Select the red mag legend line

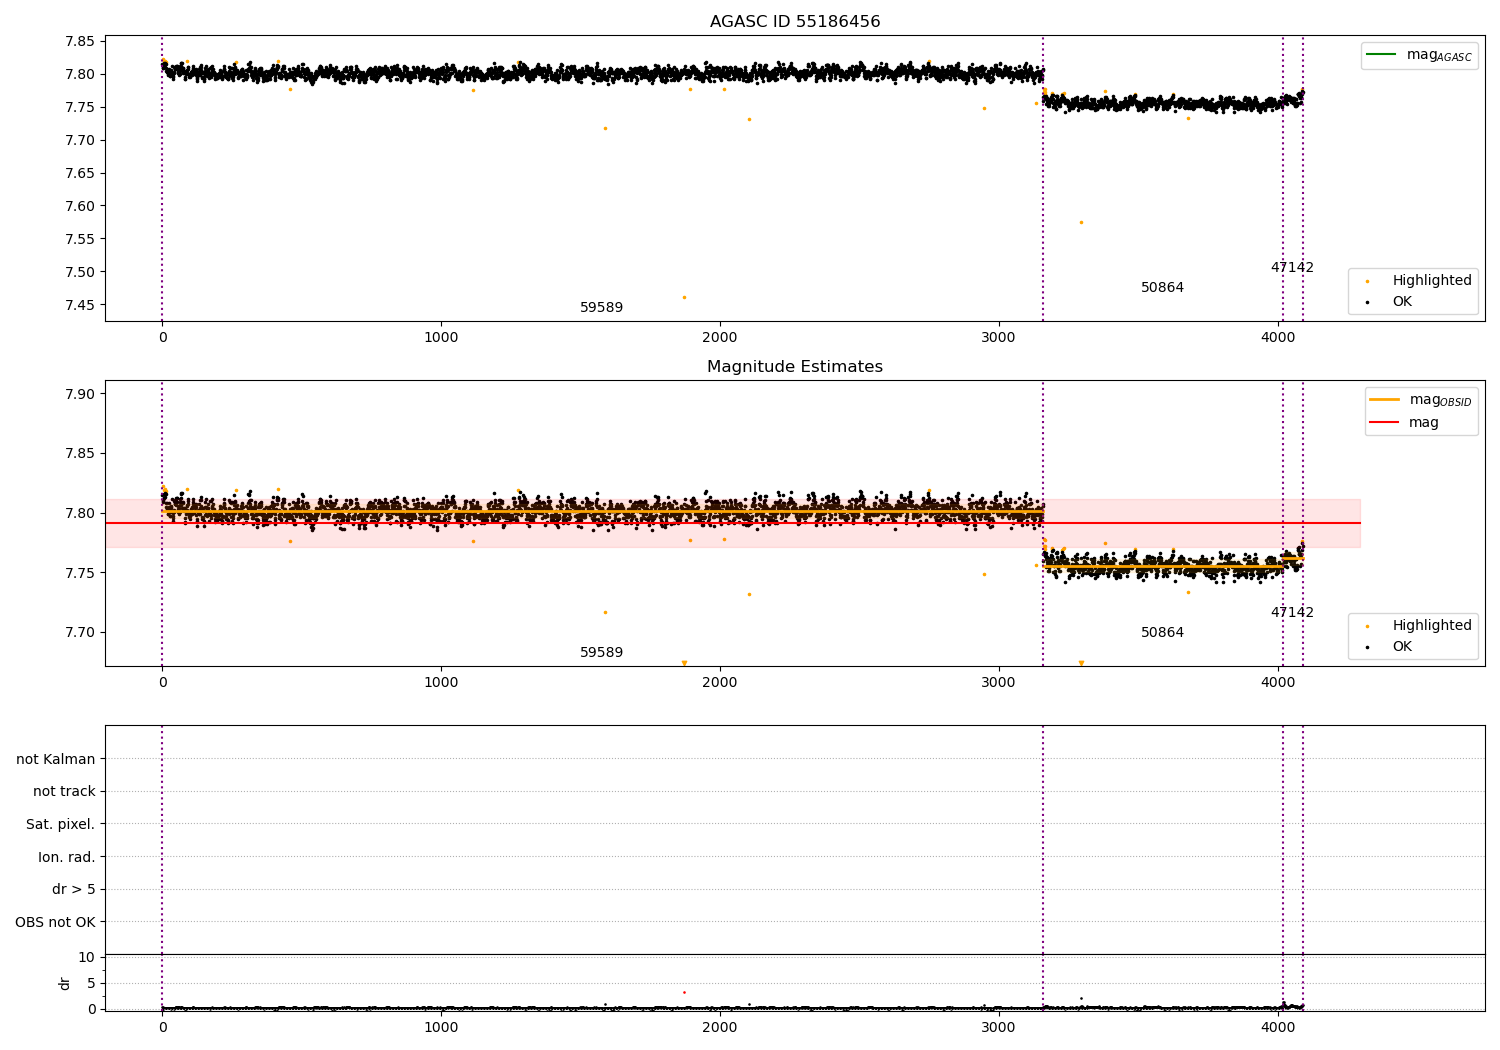point(1385,422)
